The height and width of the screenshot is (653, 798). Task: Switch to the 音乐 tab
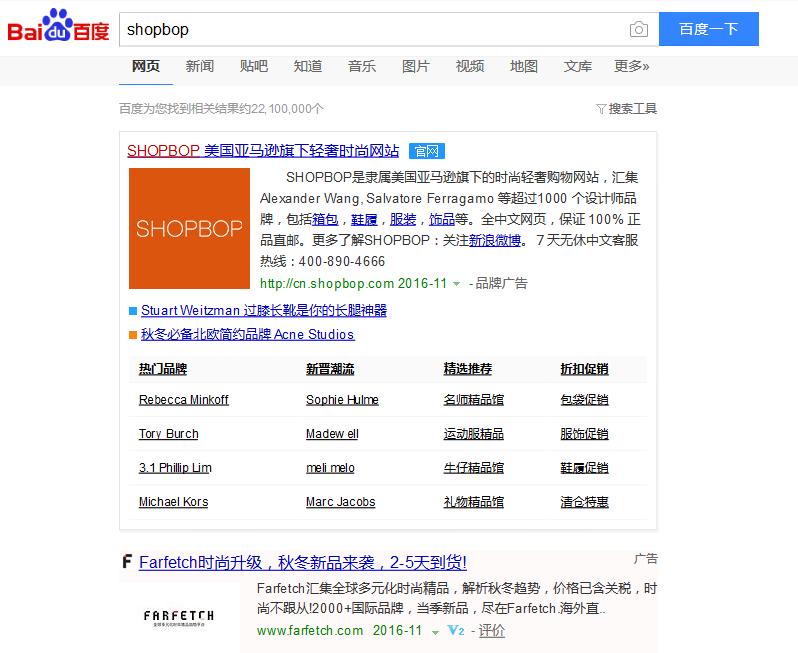[x=362, y=66]
